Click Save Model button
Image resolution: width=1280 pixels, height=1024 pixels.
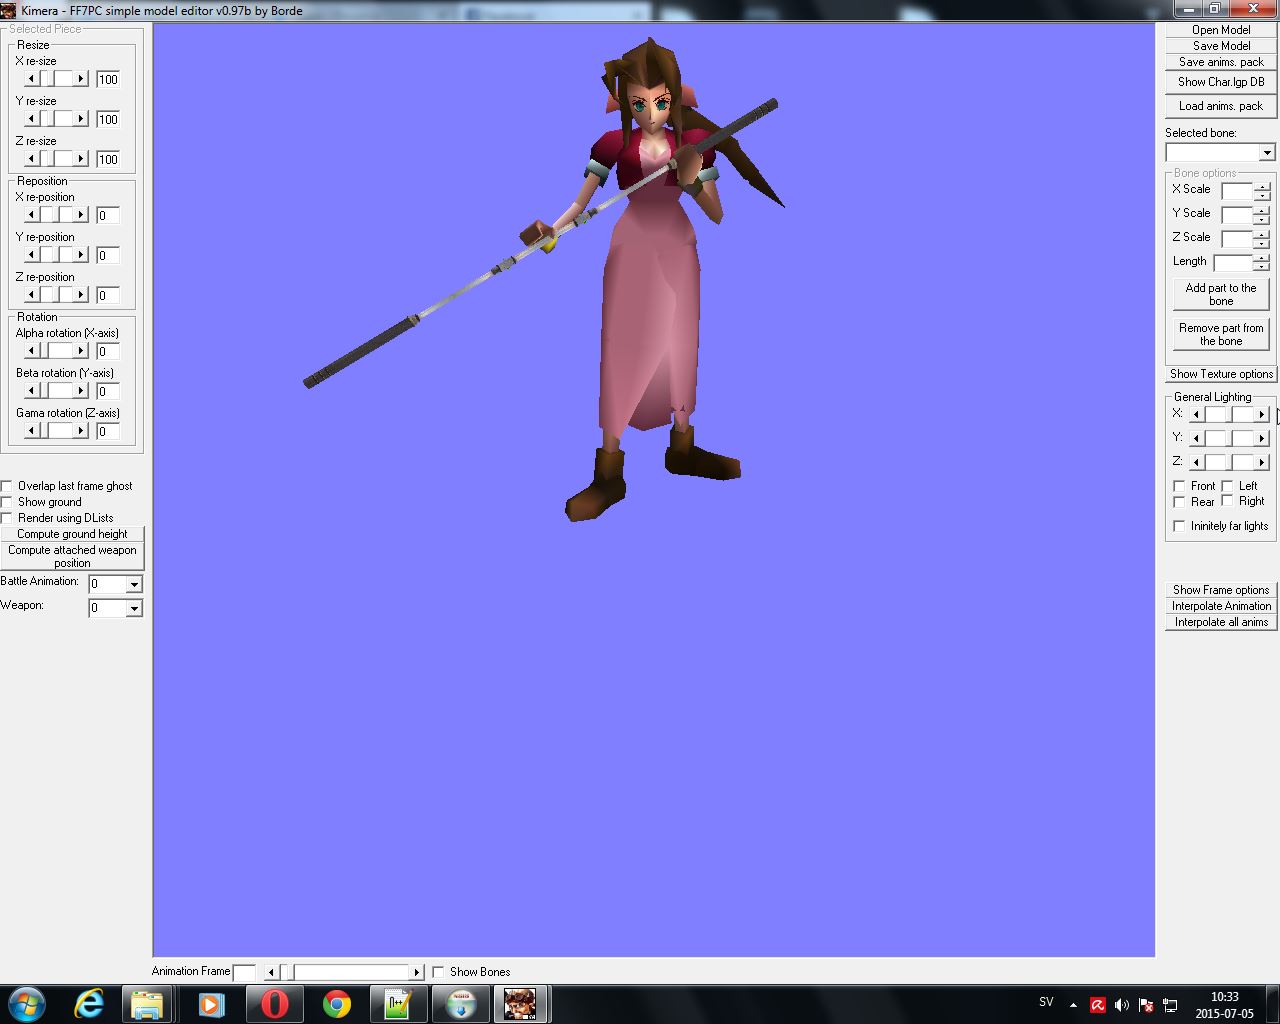1221,46
